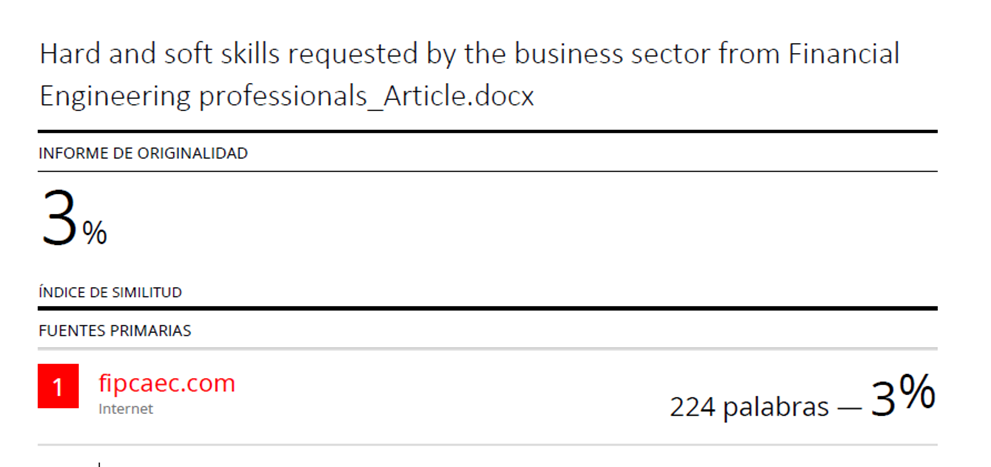Click the thin line under 'INFORME DE ORIGINALIDAD'

487,171
